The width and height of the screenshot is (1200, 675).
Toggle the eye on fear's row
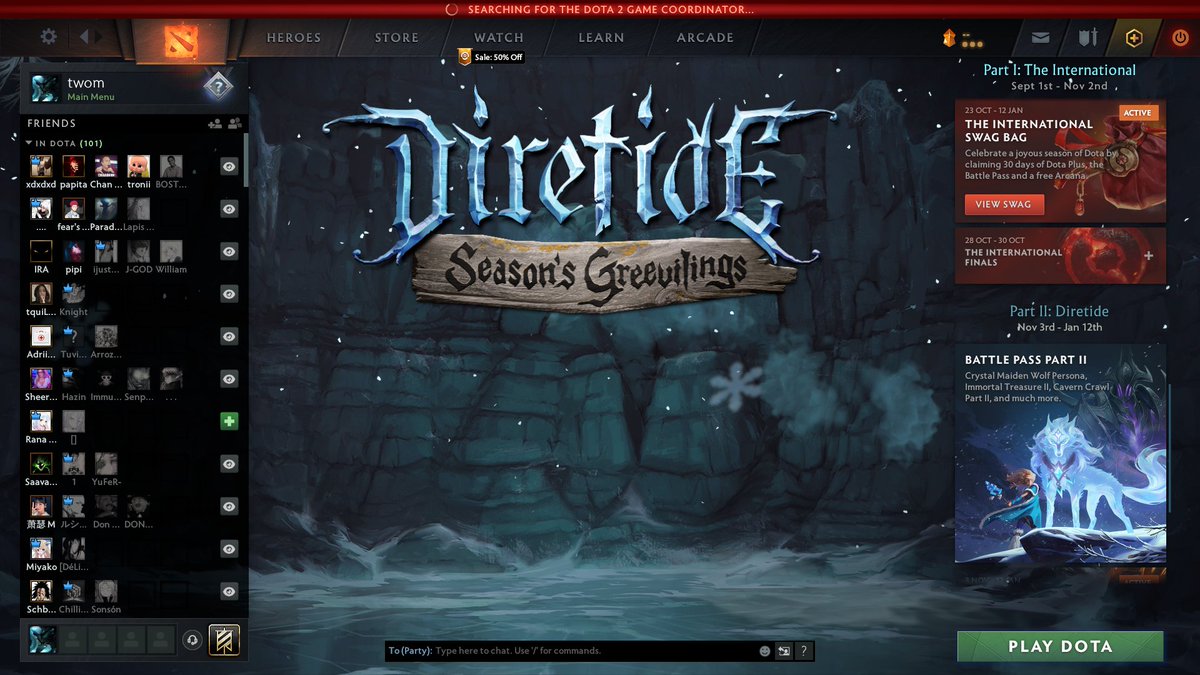click(229, 209)
